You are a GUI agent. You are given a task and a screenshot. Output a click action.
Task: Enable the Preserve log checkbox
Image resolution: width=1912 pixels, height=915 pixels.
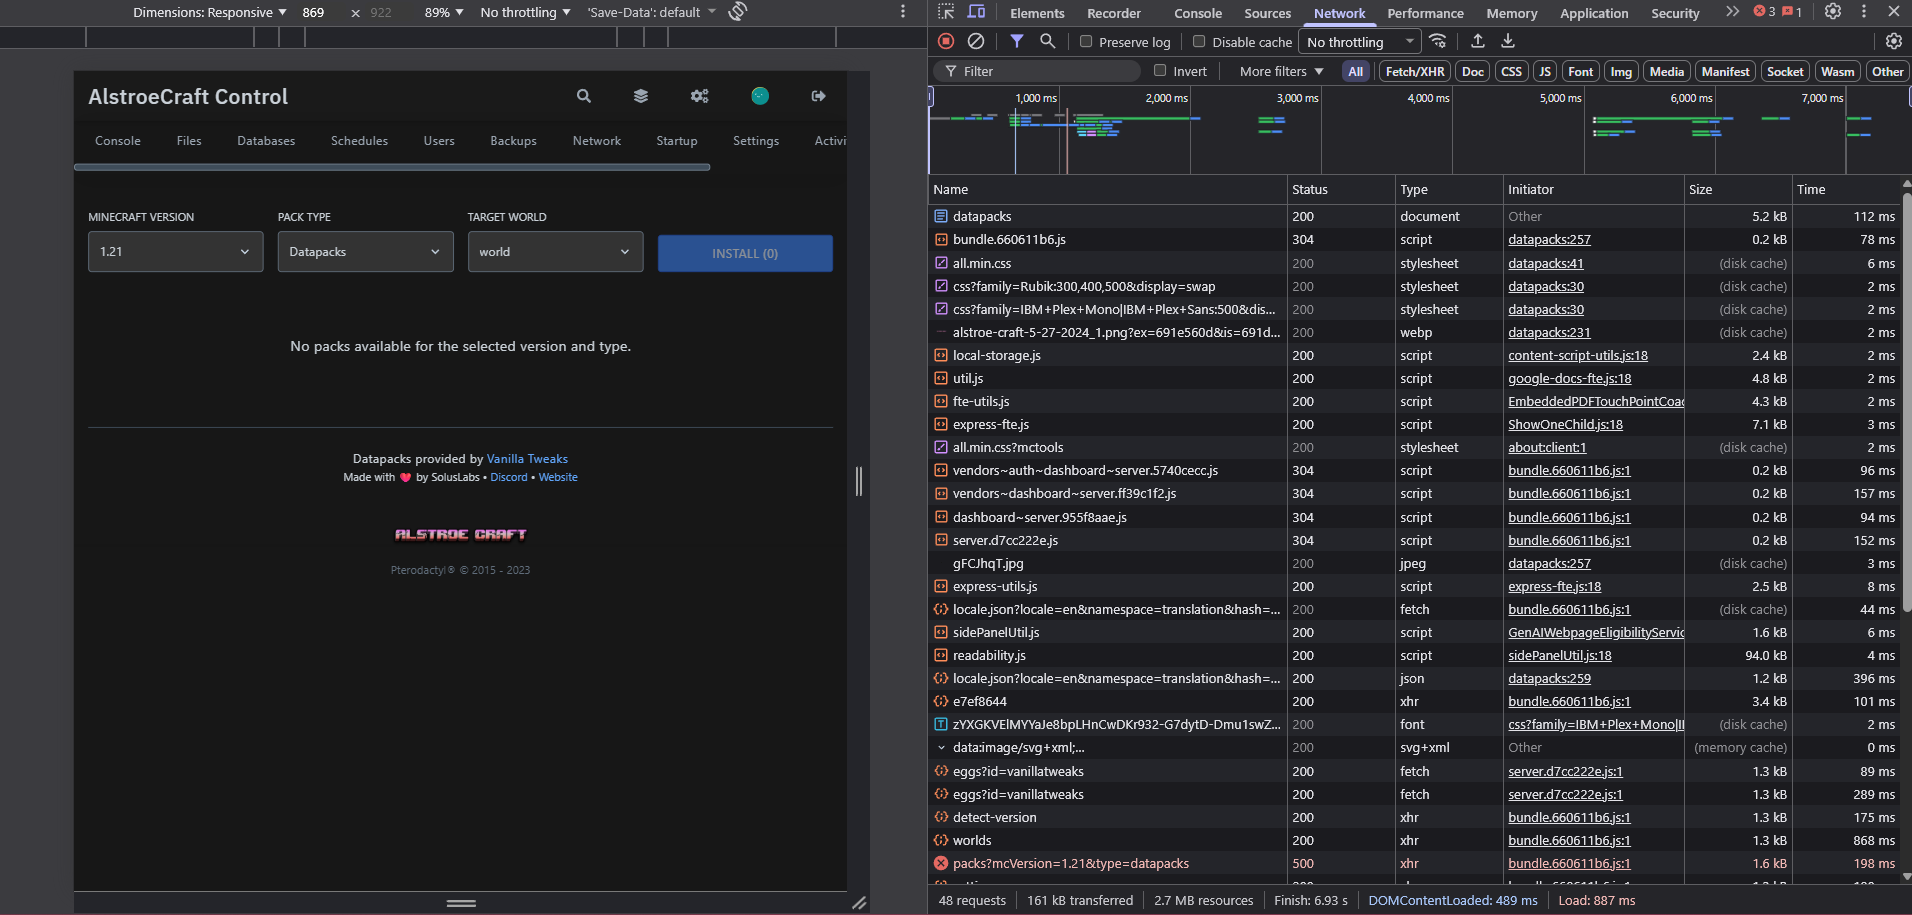(x=1086, y=42)
